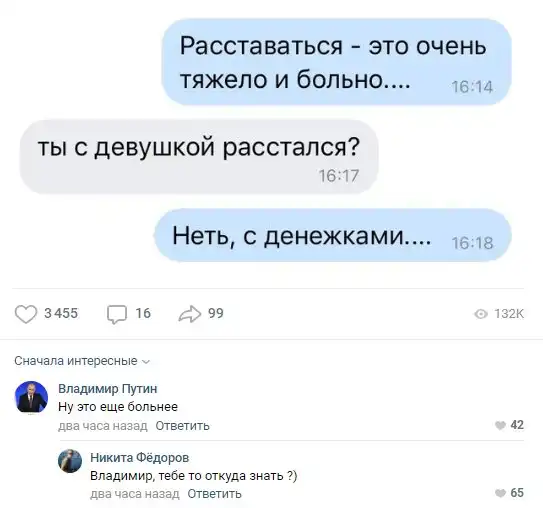Click the 16 comments counter
This screenshot has width=543, height=508.
(143, 313)
